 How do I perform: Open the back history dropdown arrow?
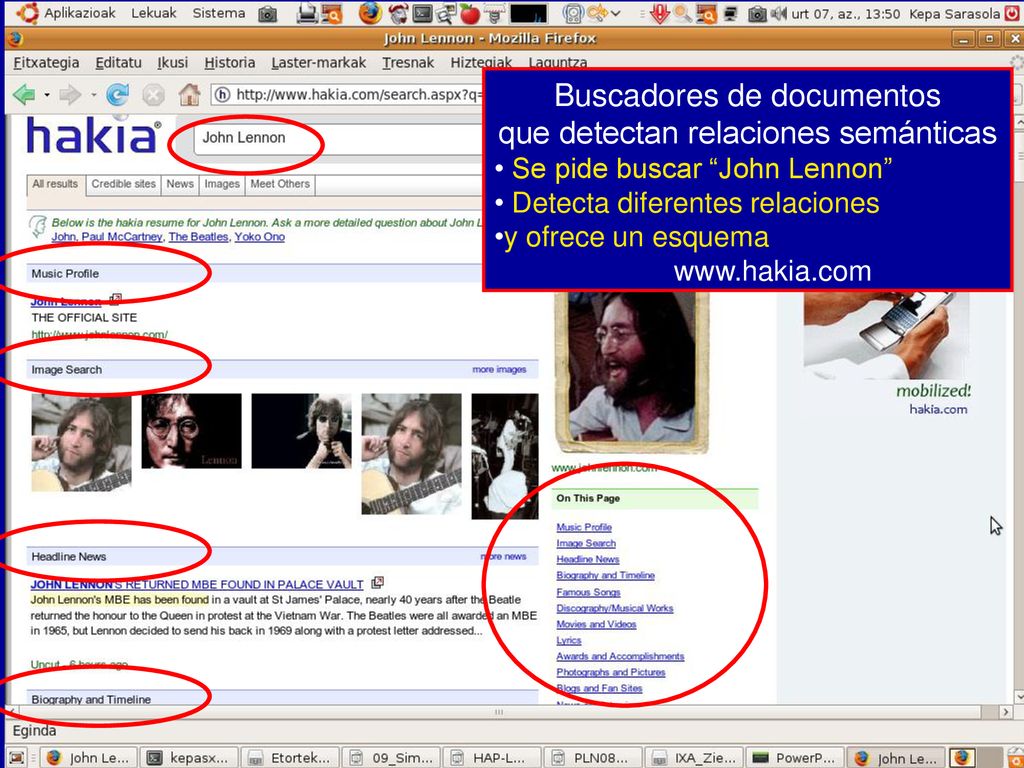pos(47,95)
